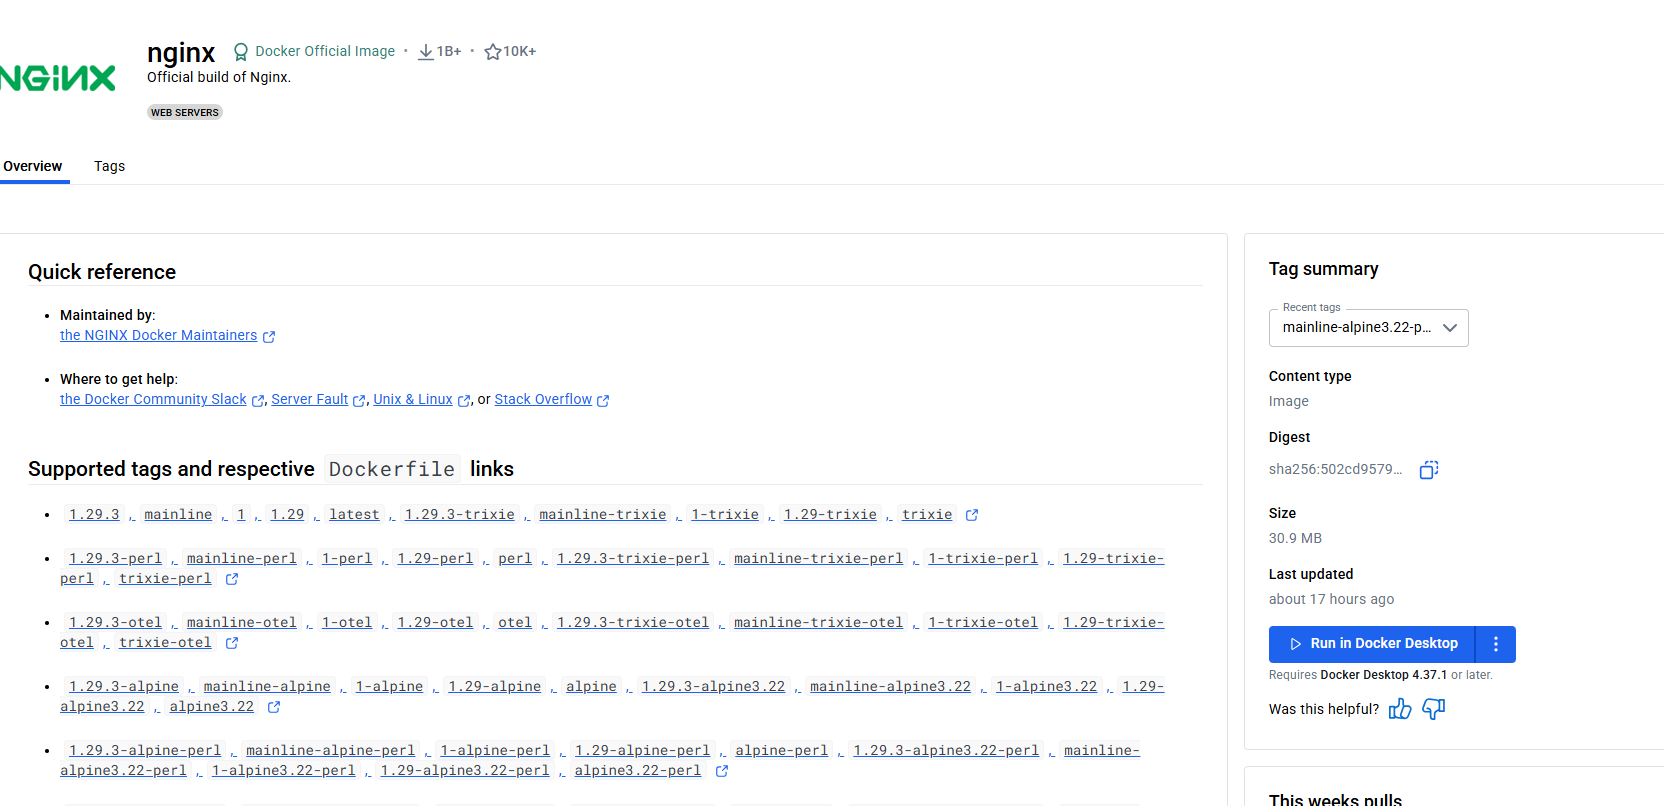Expand the Recent tags dropdown
The width and height of the screenshot is (1664, 806).
click(x=1368, y=328)
